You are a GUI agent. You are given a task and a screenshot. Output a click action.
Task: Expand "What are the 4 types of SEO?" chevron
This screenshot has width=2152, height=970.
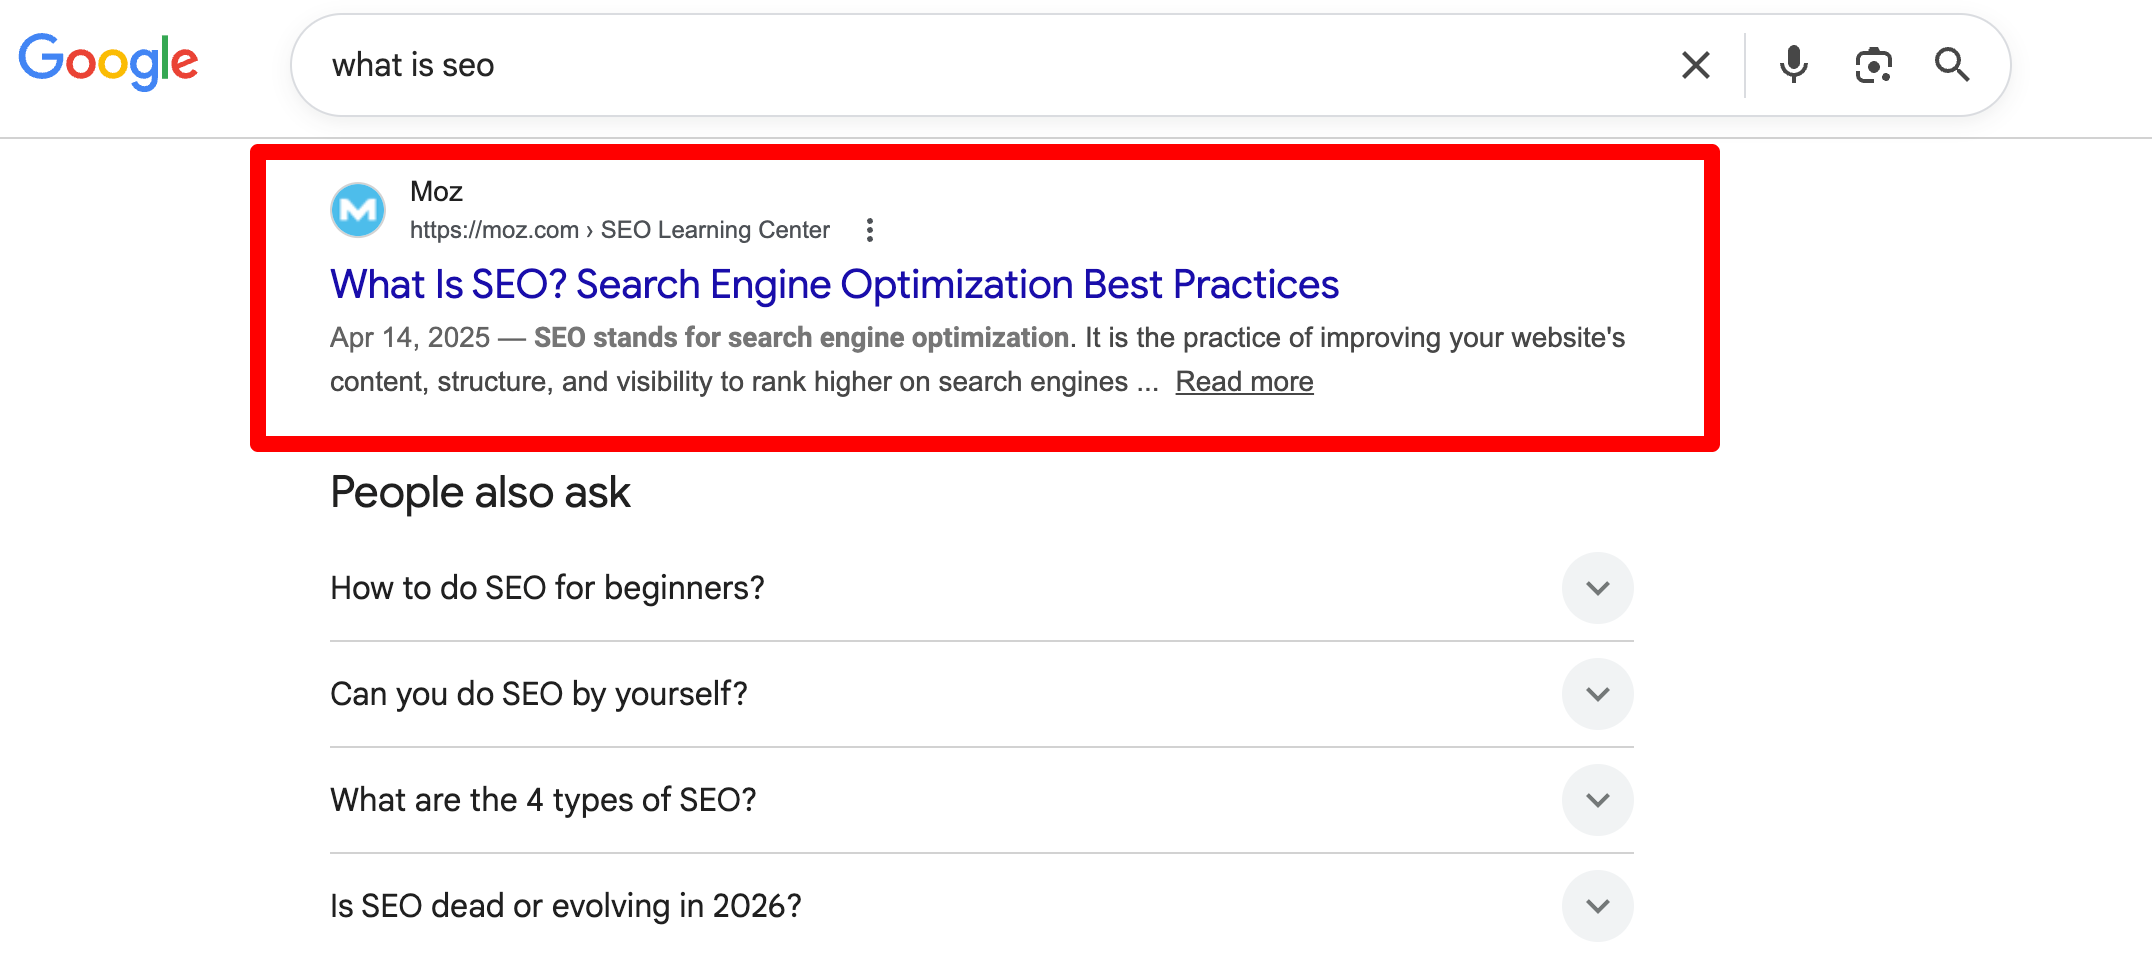click(1597, 800)
